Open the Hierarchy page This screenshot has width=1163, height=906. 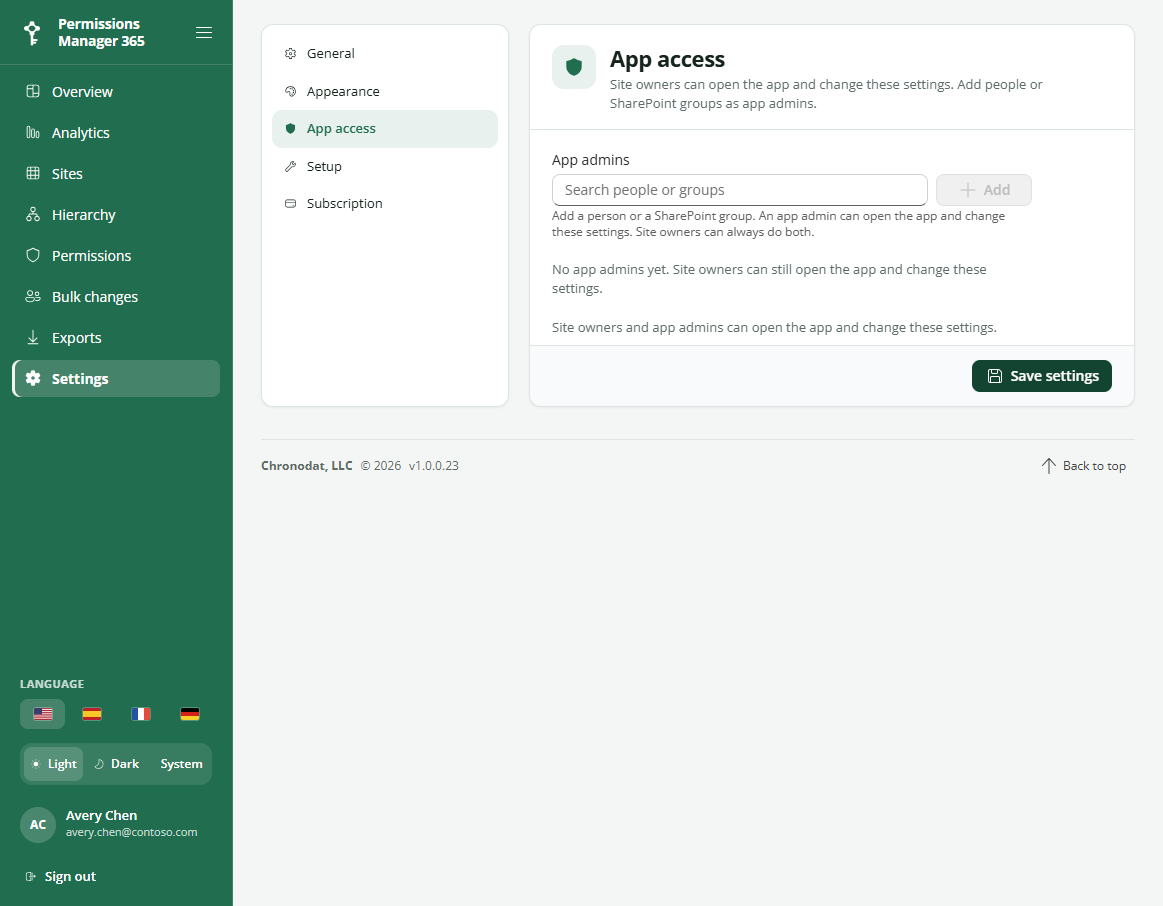(116, 214)
